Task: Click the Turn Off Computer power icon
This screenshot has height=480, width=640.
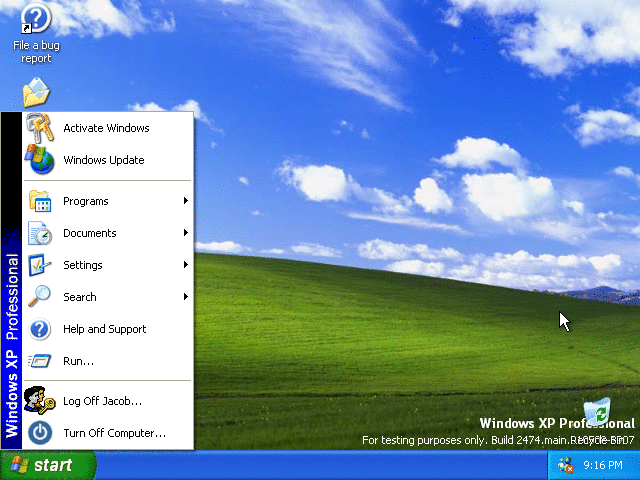Action: [40, 433]
